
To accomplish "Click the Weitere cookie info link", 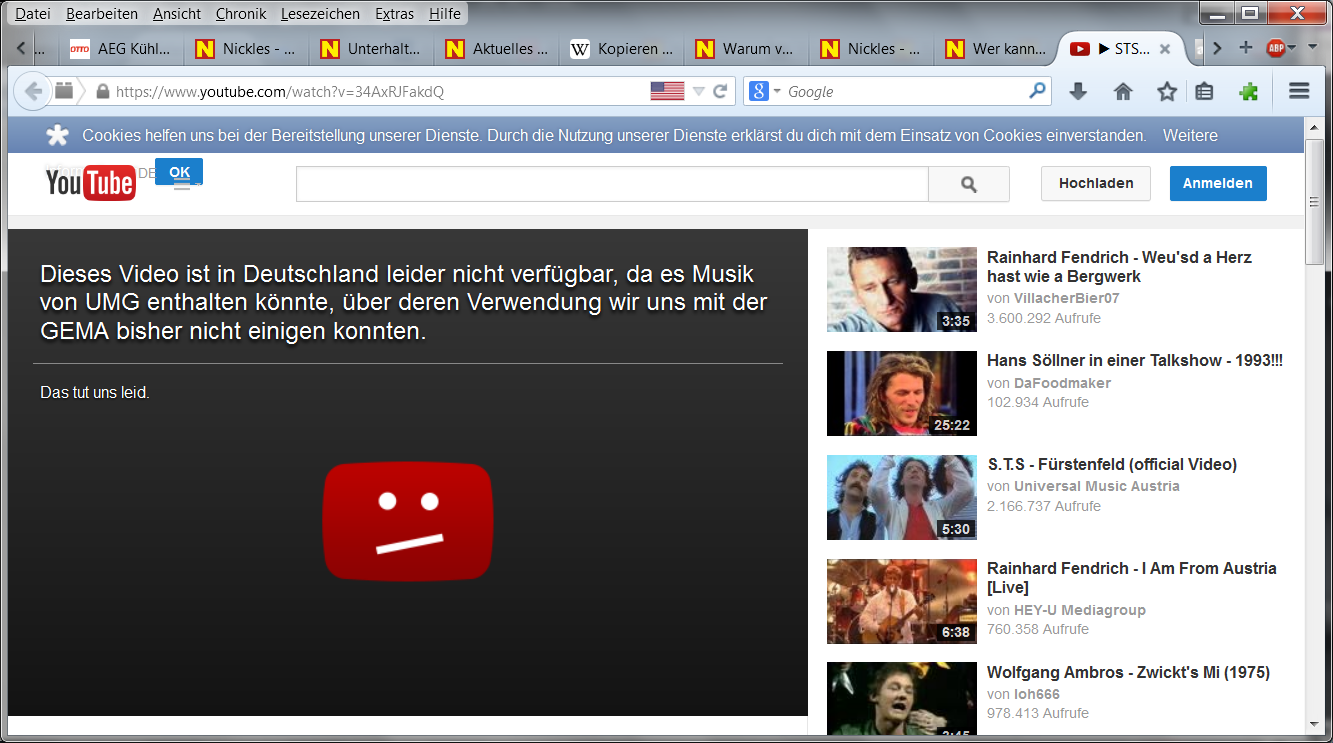I will coord(1190,135).
